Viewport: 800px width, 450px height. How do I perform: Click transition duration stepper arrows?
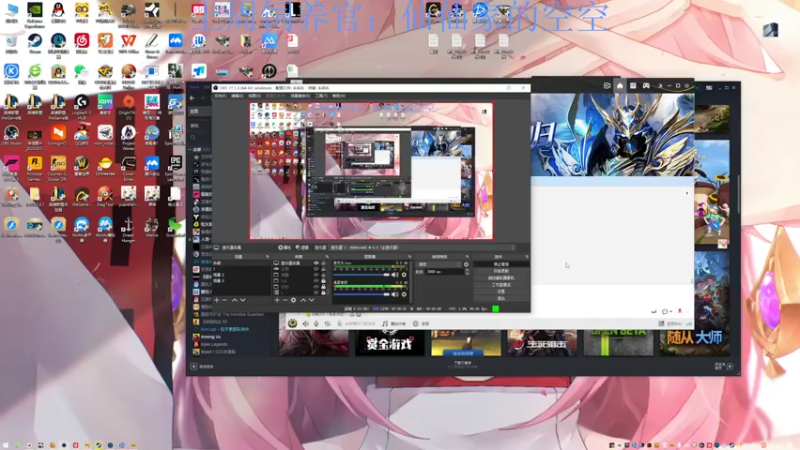click(x=467, y=272)
